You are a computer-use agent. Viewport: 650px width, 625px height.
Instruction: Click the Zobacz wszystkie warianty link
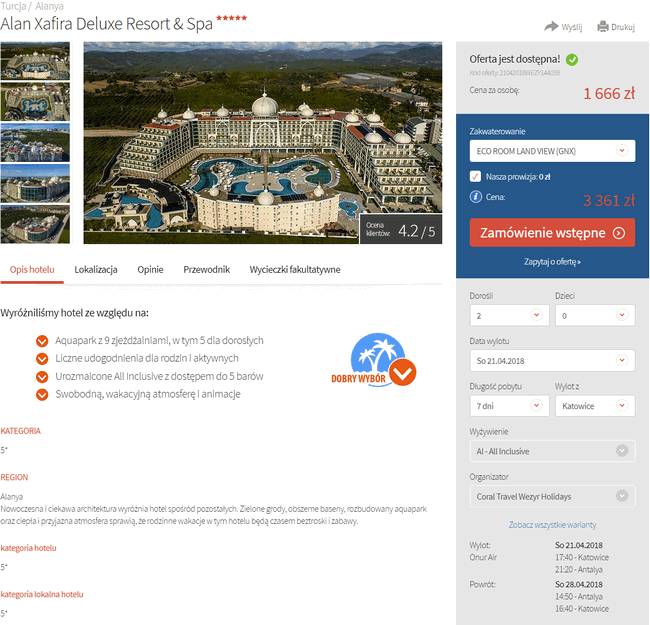[552, 525]
